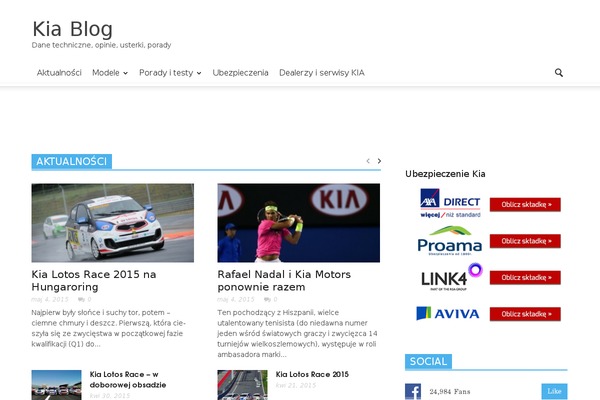Open the Aktualności menu item

59,73
